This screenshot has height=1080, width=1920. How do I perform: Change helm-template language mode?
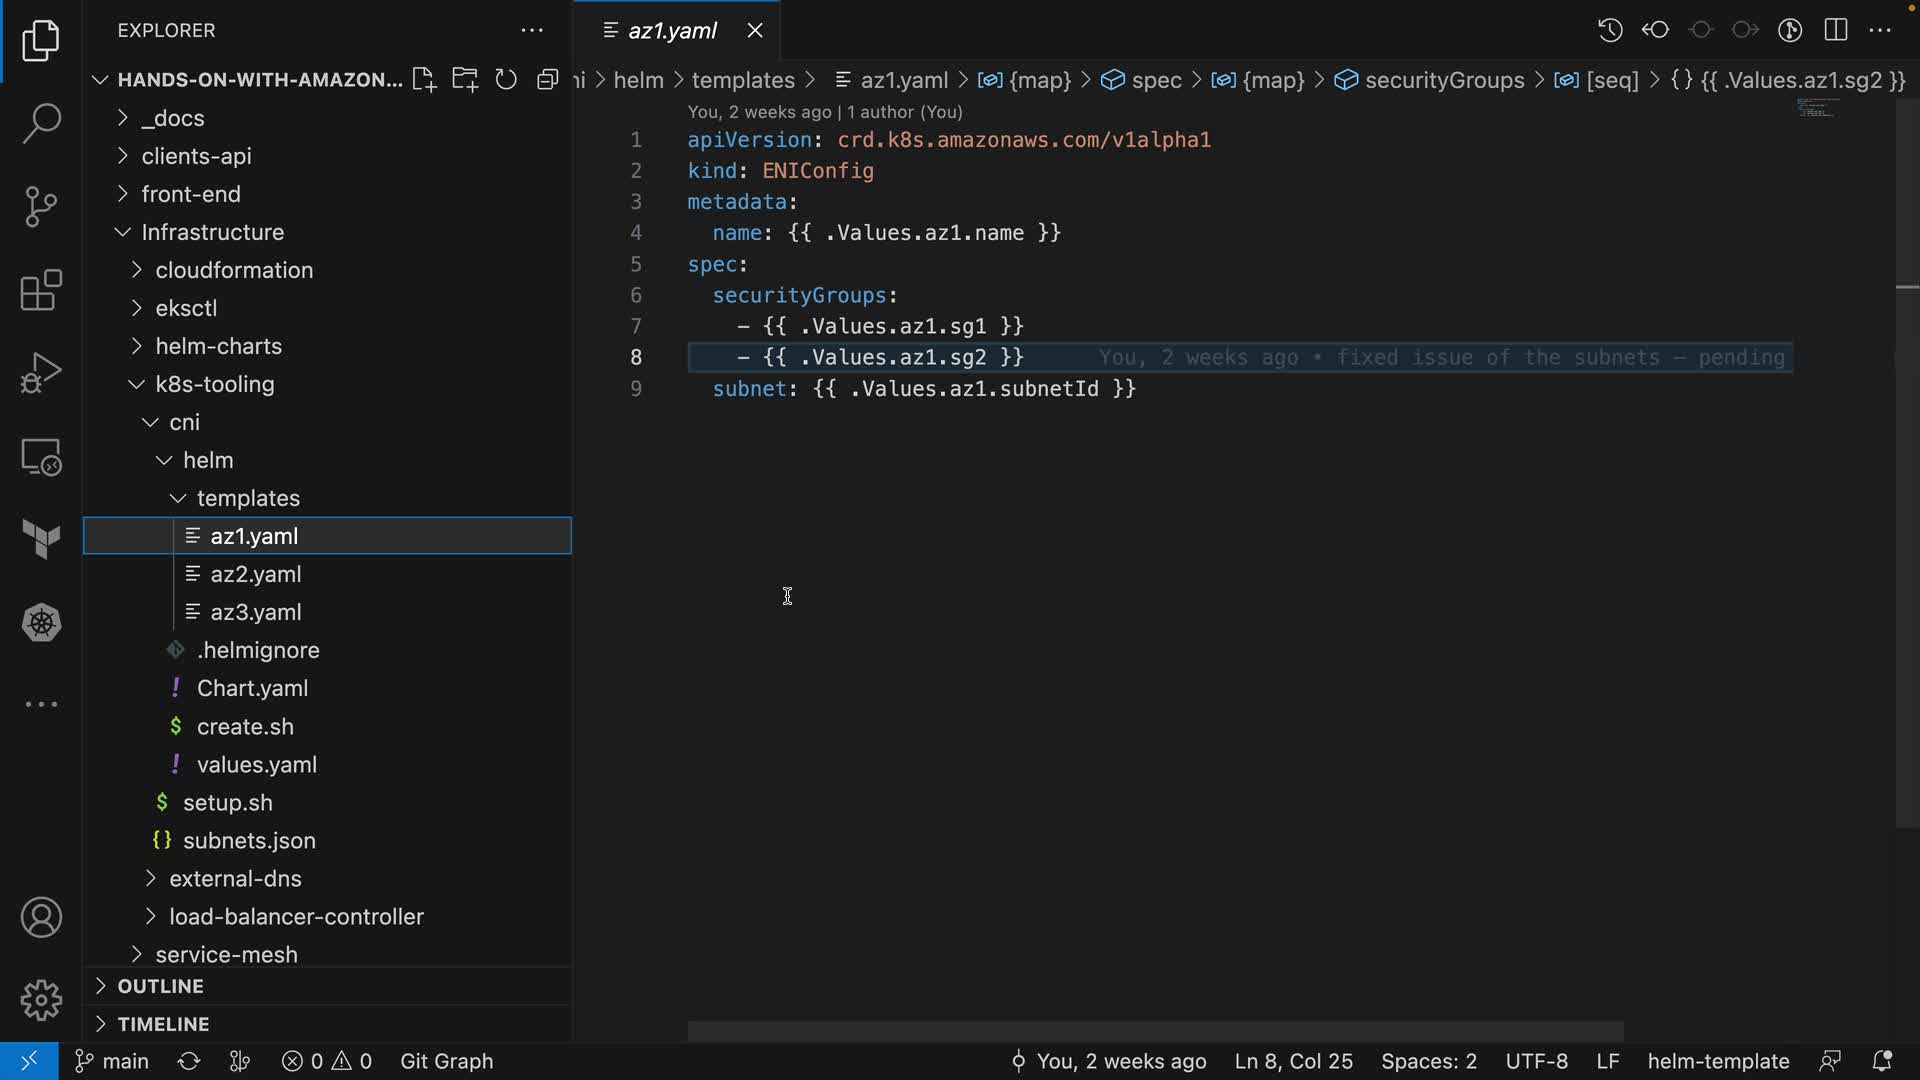pos(1718,1061)
